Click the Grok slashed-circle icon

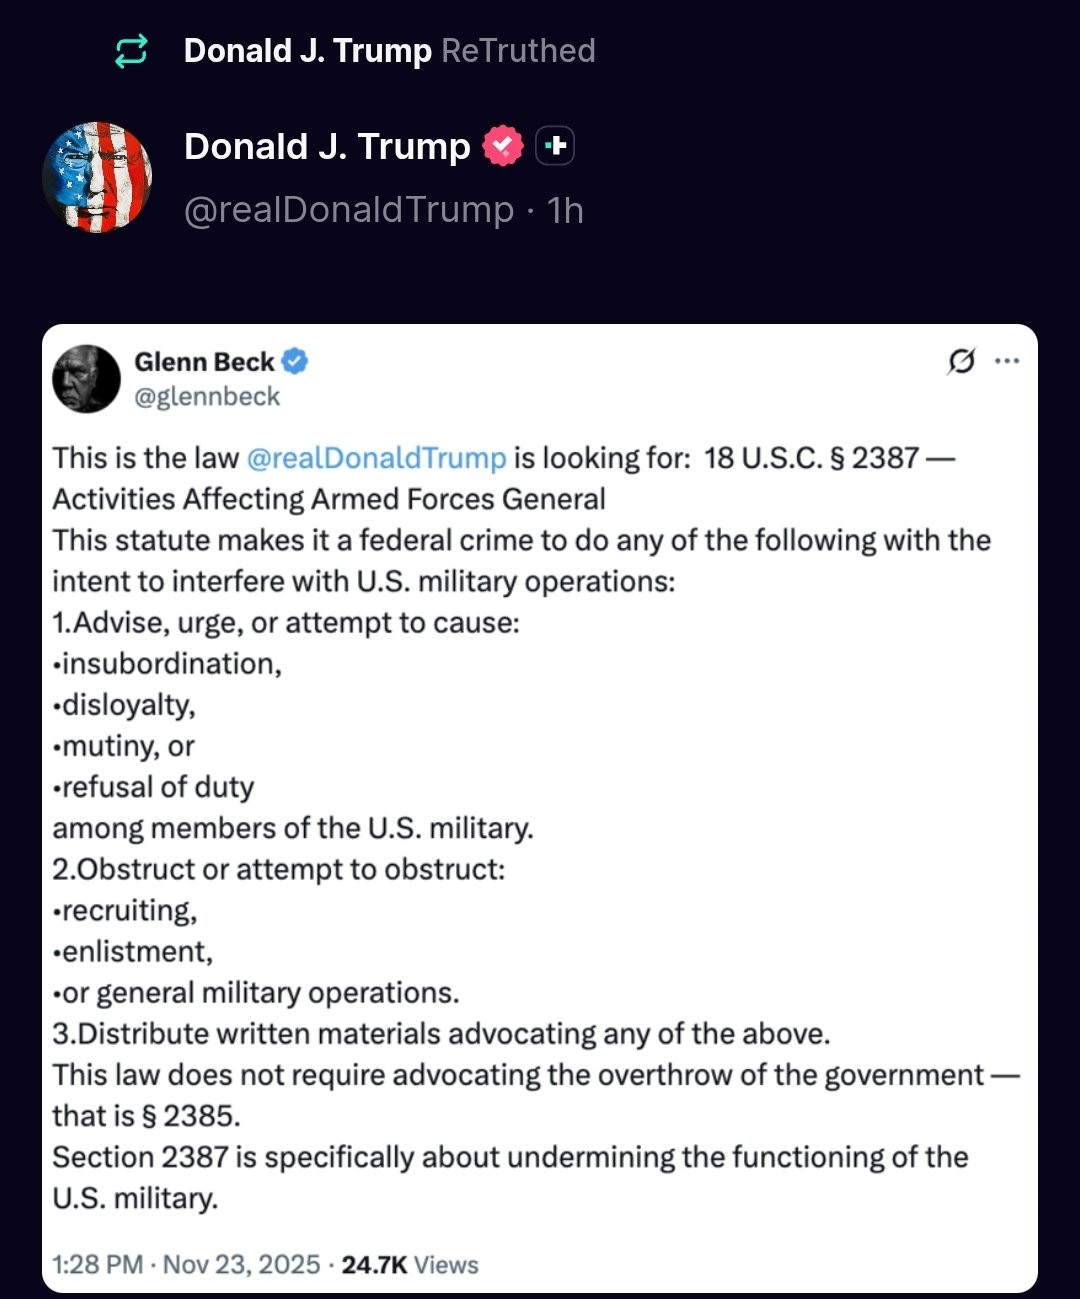961,361
